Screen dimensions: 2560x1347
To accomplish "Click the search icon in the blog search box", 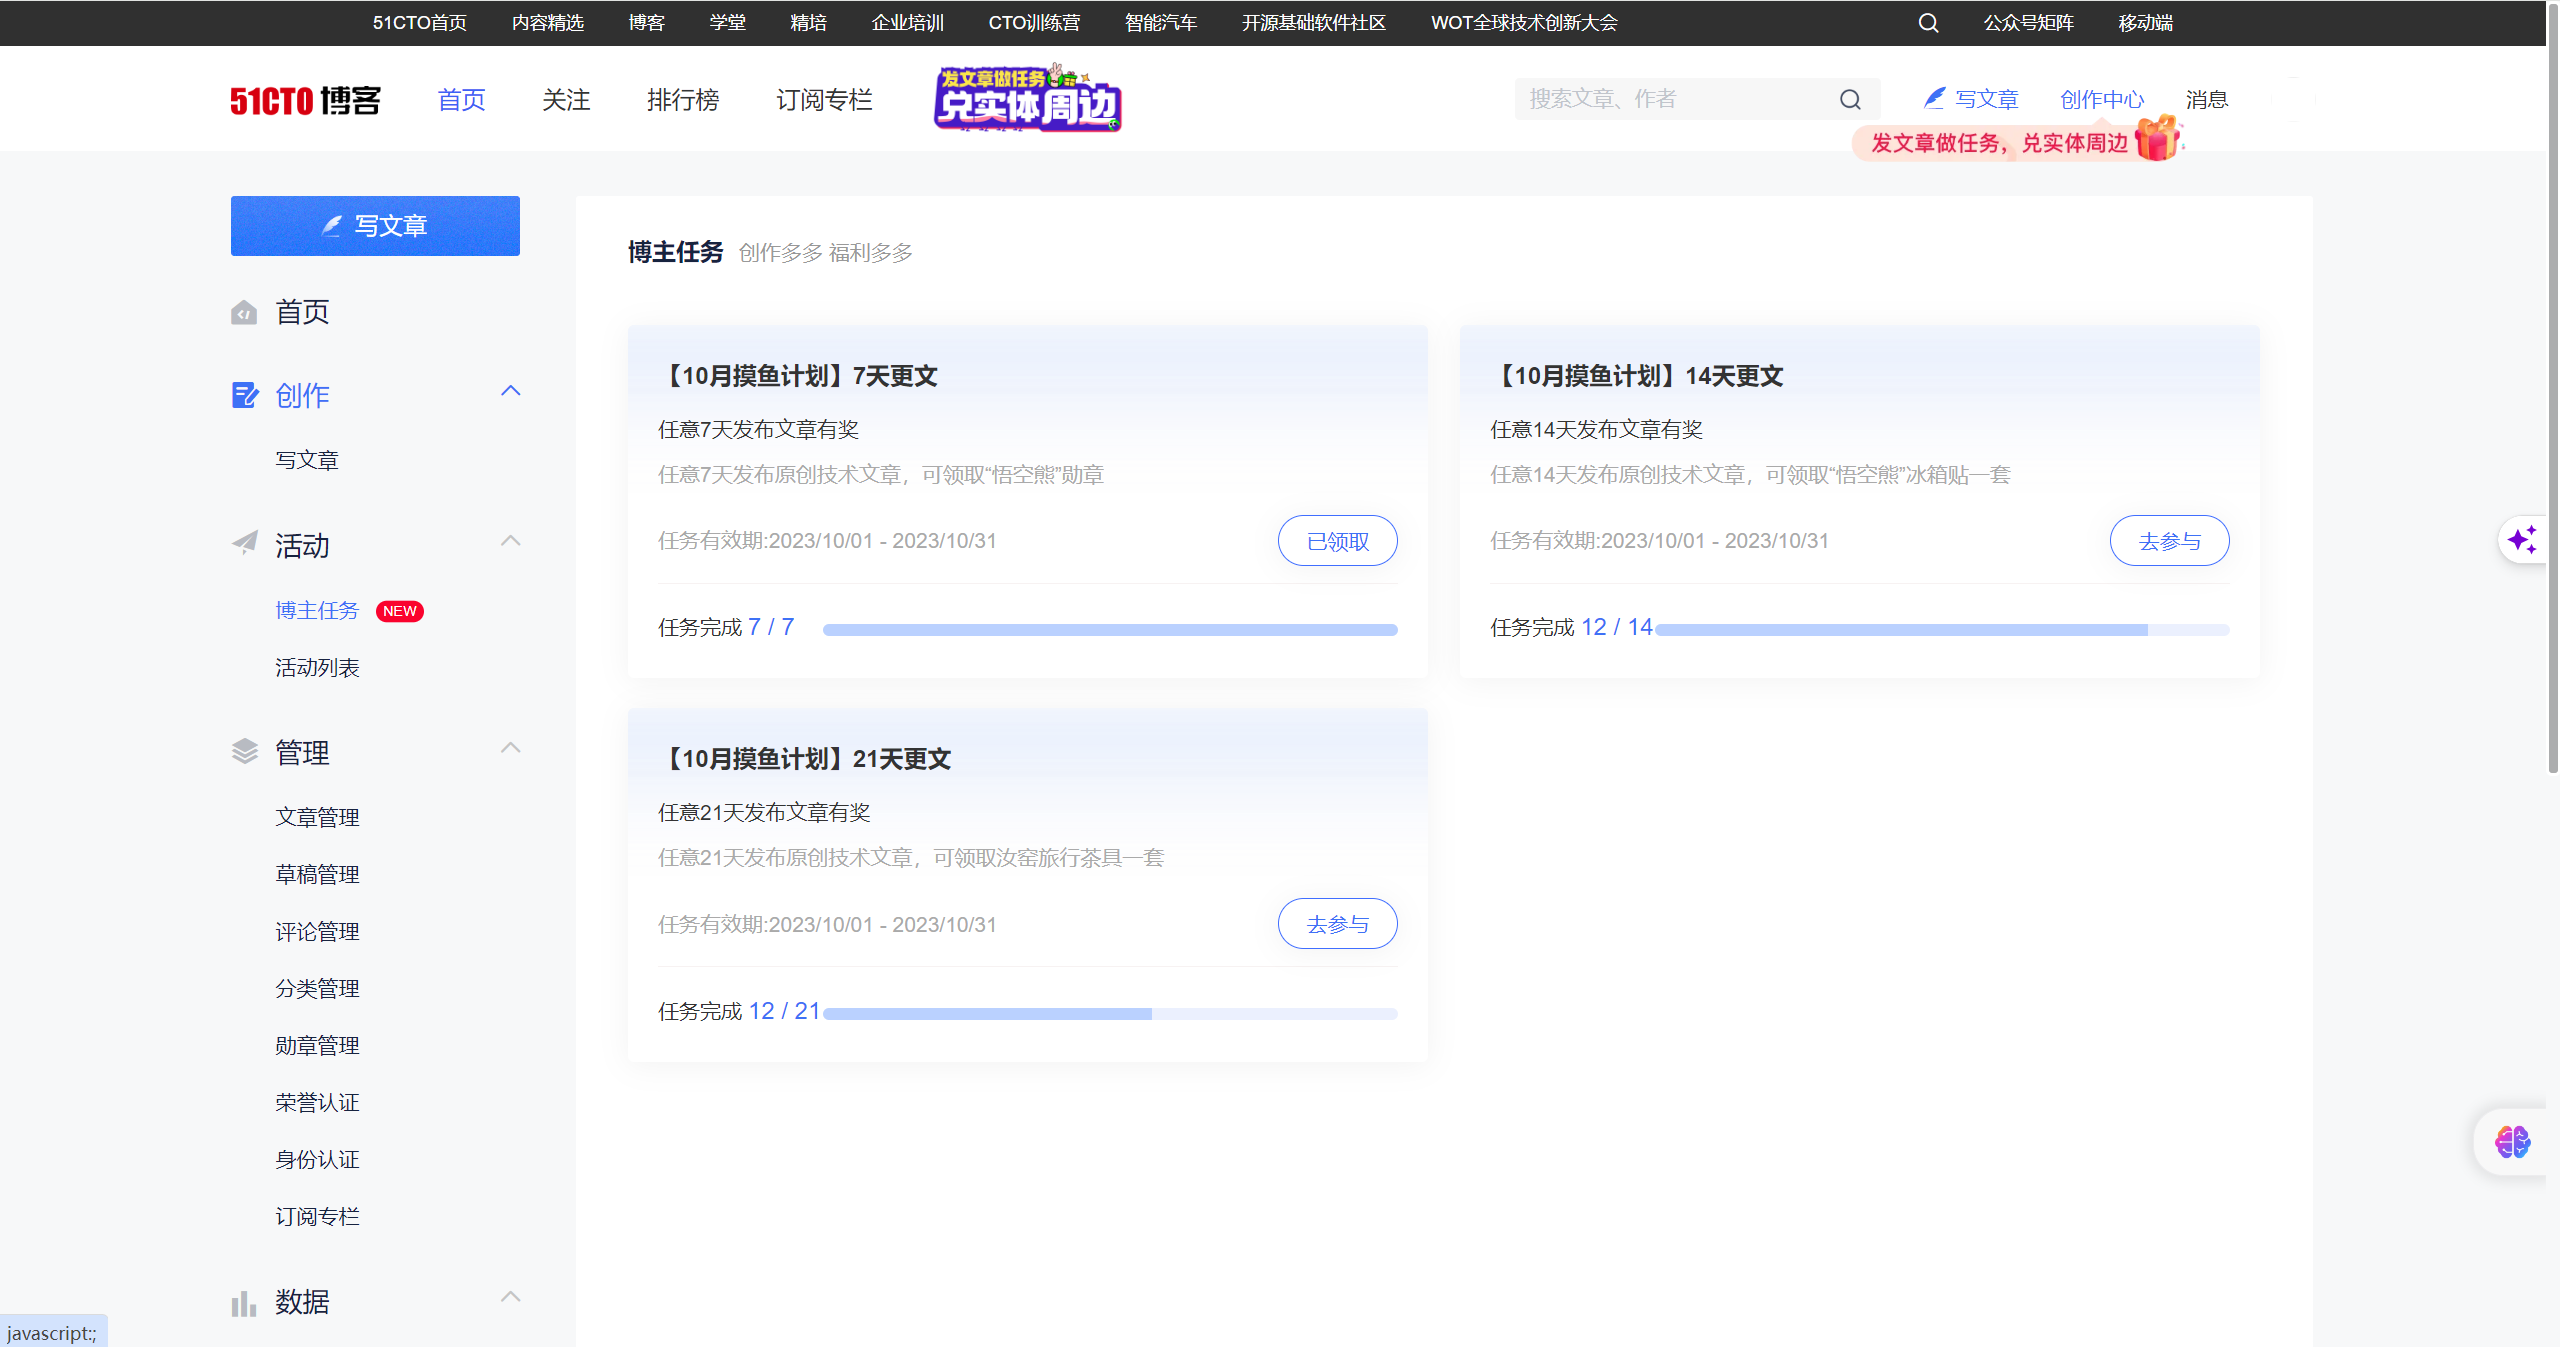I will click(x=1850, y=99).
